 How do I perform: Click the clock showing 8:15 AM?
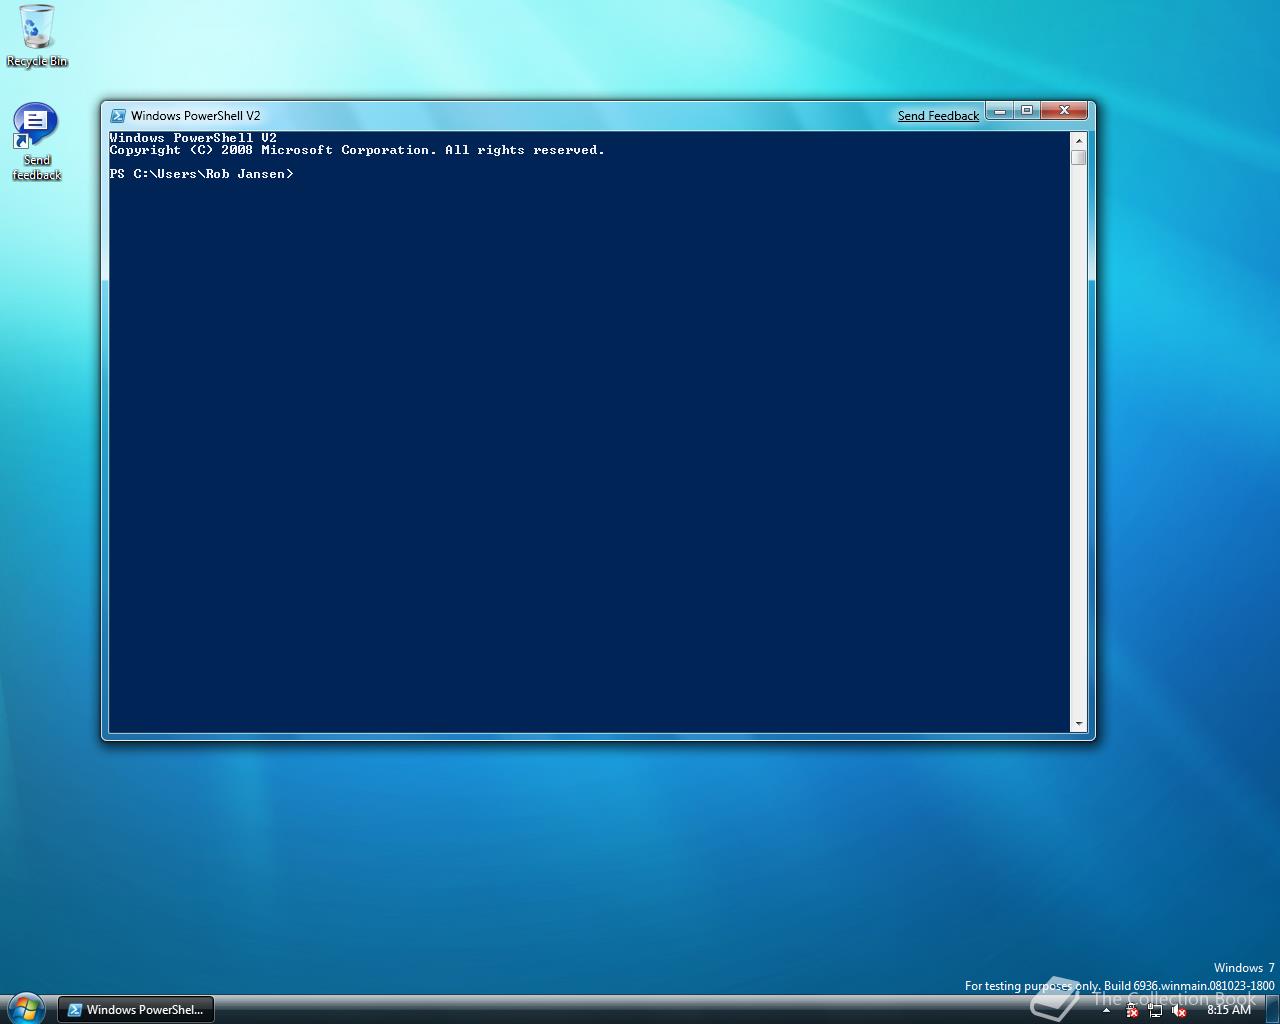point(1228,1009)
